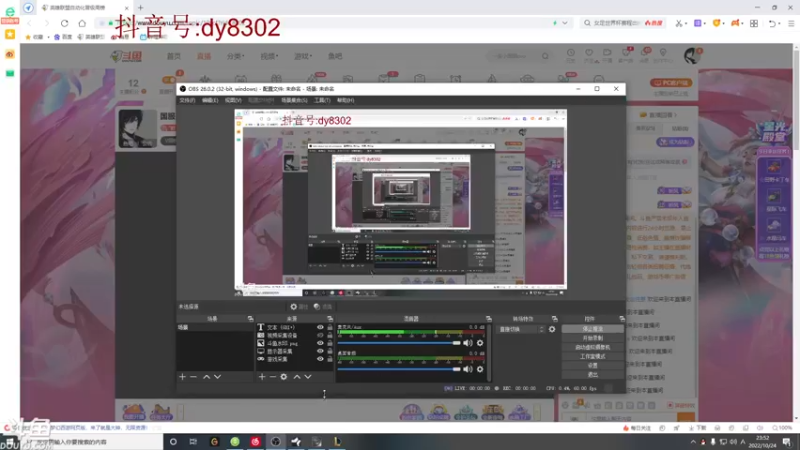Move the scene up in scenes panel
The image size is (800, 450).
tap(206, 377)
